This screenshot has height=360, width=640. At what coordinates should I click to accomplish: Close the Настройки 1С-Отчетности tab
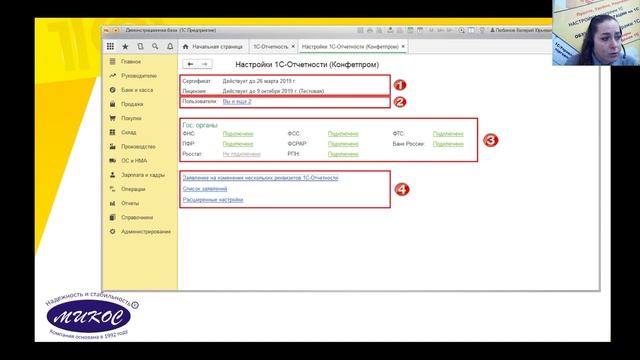(403, 47)
